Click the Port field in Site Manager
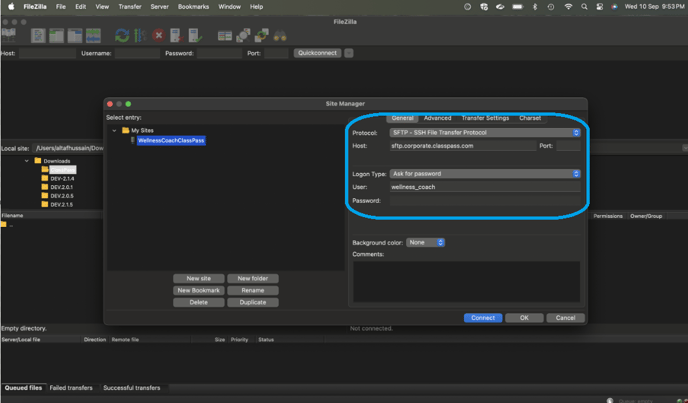This screenshot has height=403, width=688. coord(568,146)
